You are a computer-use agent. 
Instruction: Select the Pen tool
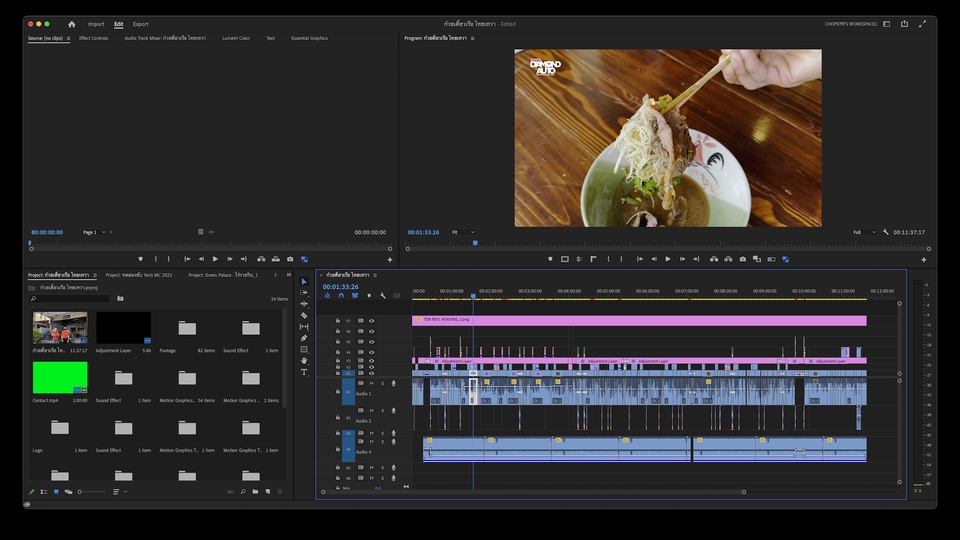pyautogui.click(x=304, y=338)
